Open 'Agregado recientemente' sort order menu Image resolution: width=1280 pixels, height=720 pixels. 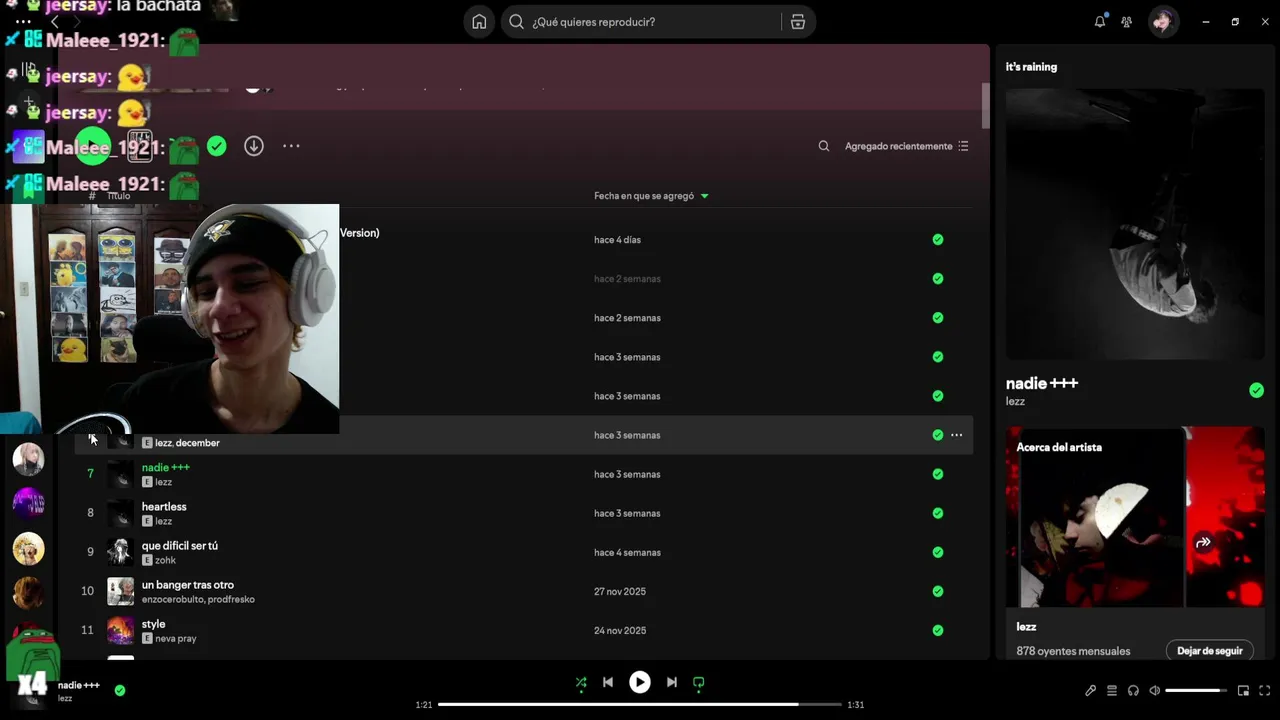click(x=898, y=146)
